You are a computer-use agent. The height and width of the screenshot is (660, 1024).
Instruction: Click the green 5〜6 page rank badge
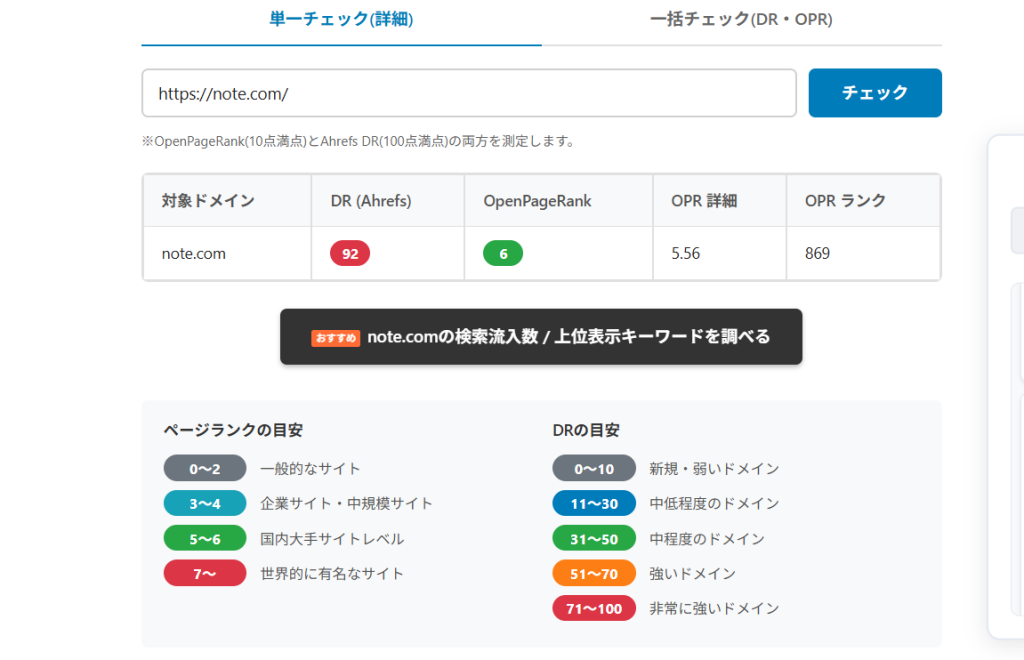point(205,539)
